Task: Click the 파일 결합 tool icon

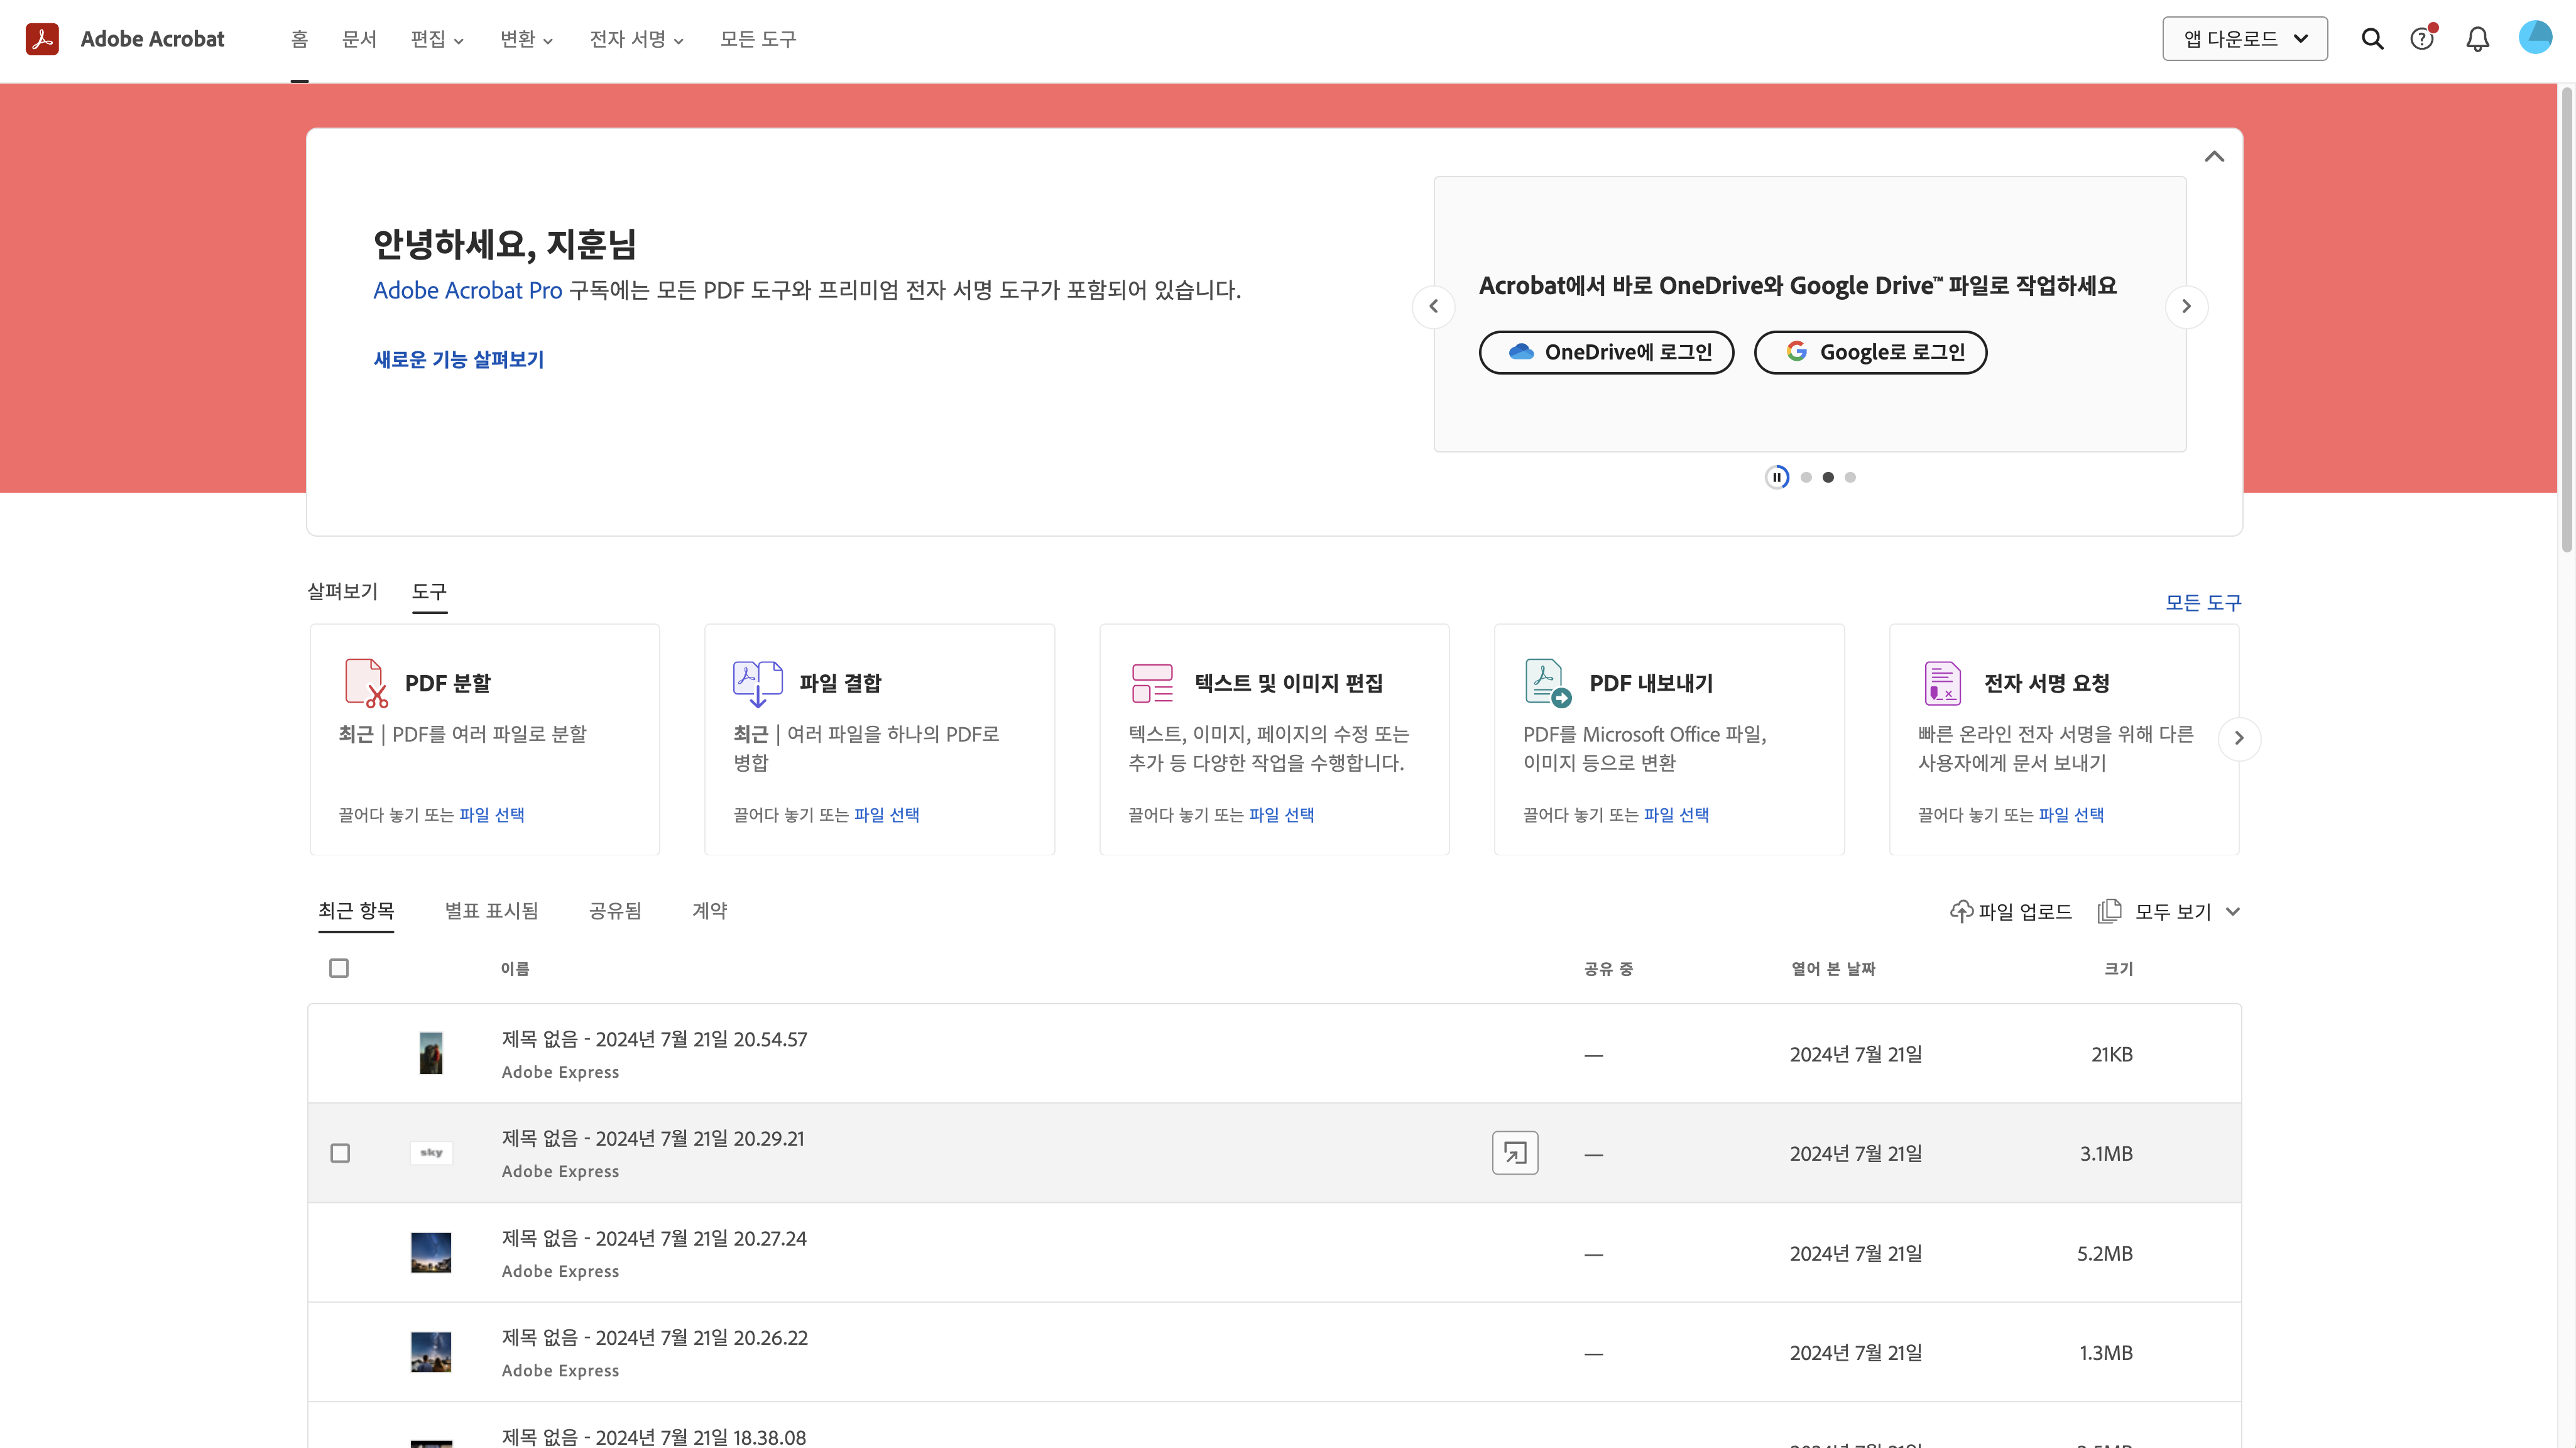Action: (x=757, y=683)
